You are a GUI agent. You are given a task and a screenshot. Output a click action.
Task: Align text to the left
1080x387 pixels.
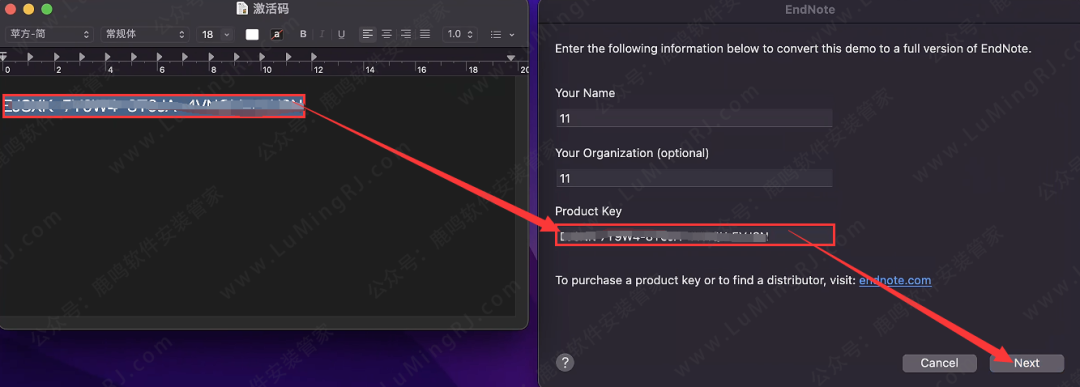coord(368,34)
